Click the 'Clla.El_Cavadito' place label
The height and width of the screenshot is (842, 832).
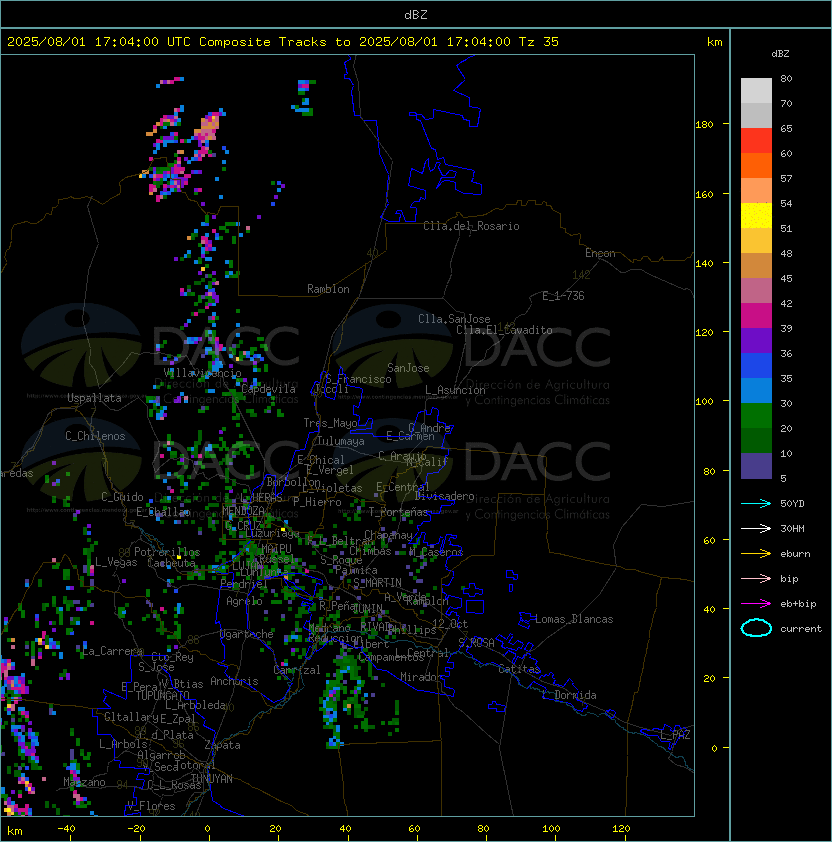point(504,330)
